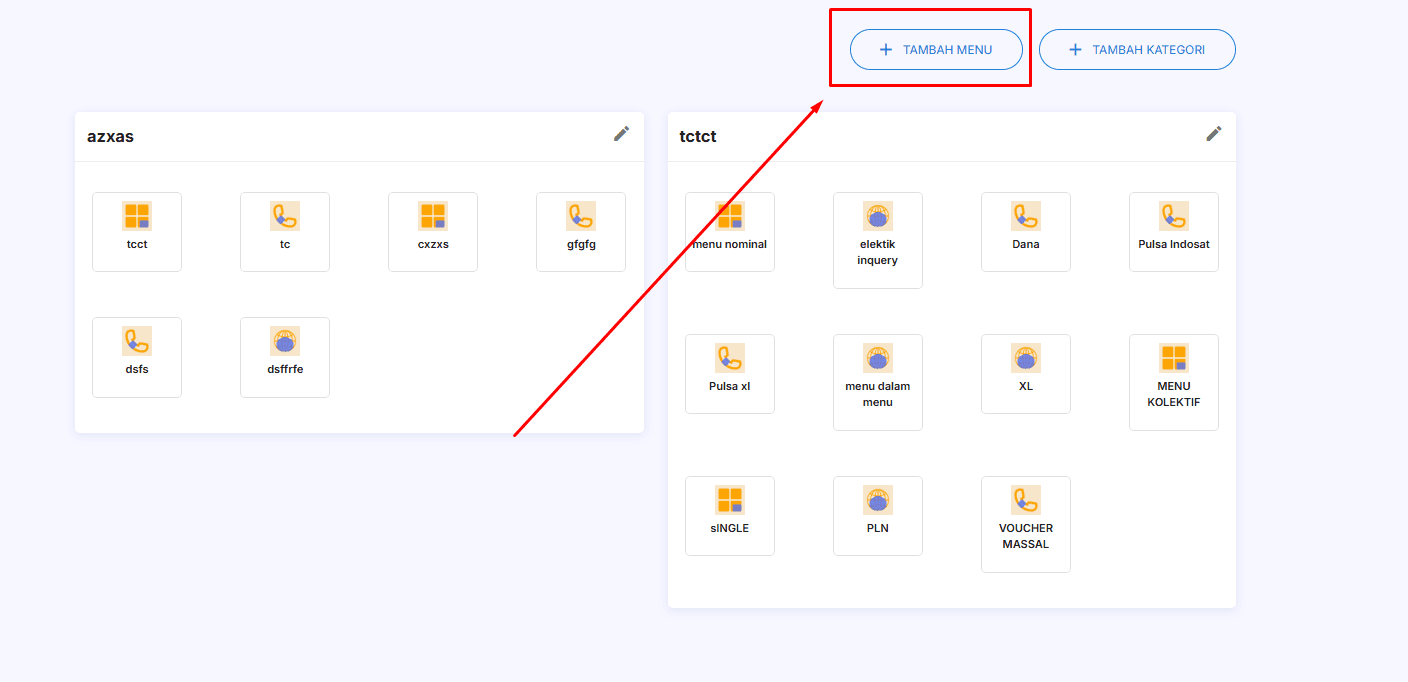
Task: Click the Tambah Kategori button
Action: click(x=1137, y=50)
